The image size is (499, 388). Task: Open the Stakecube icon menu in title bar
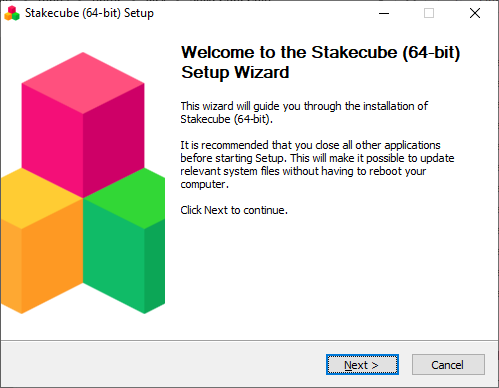point(12,13)
